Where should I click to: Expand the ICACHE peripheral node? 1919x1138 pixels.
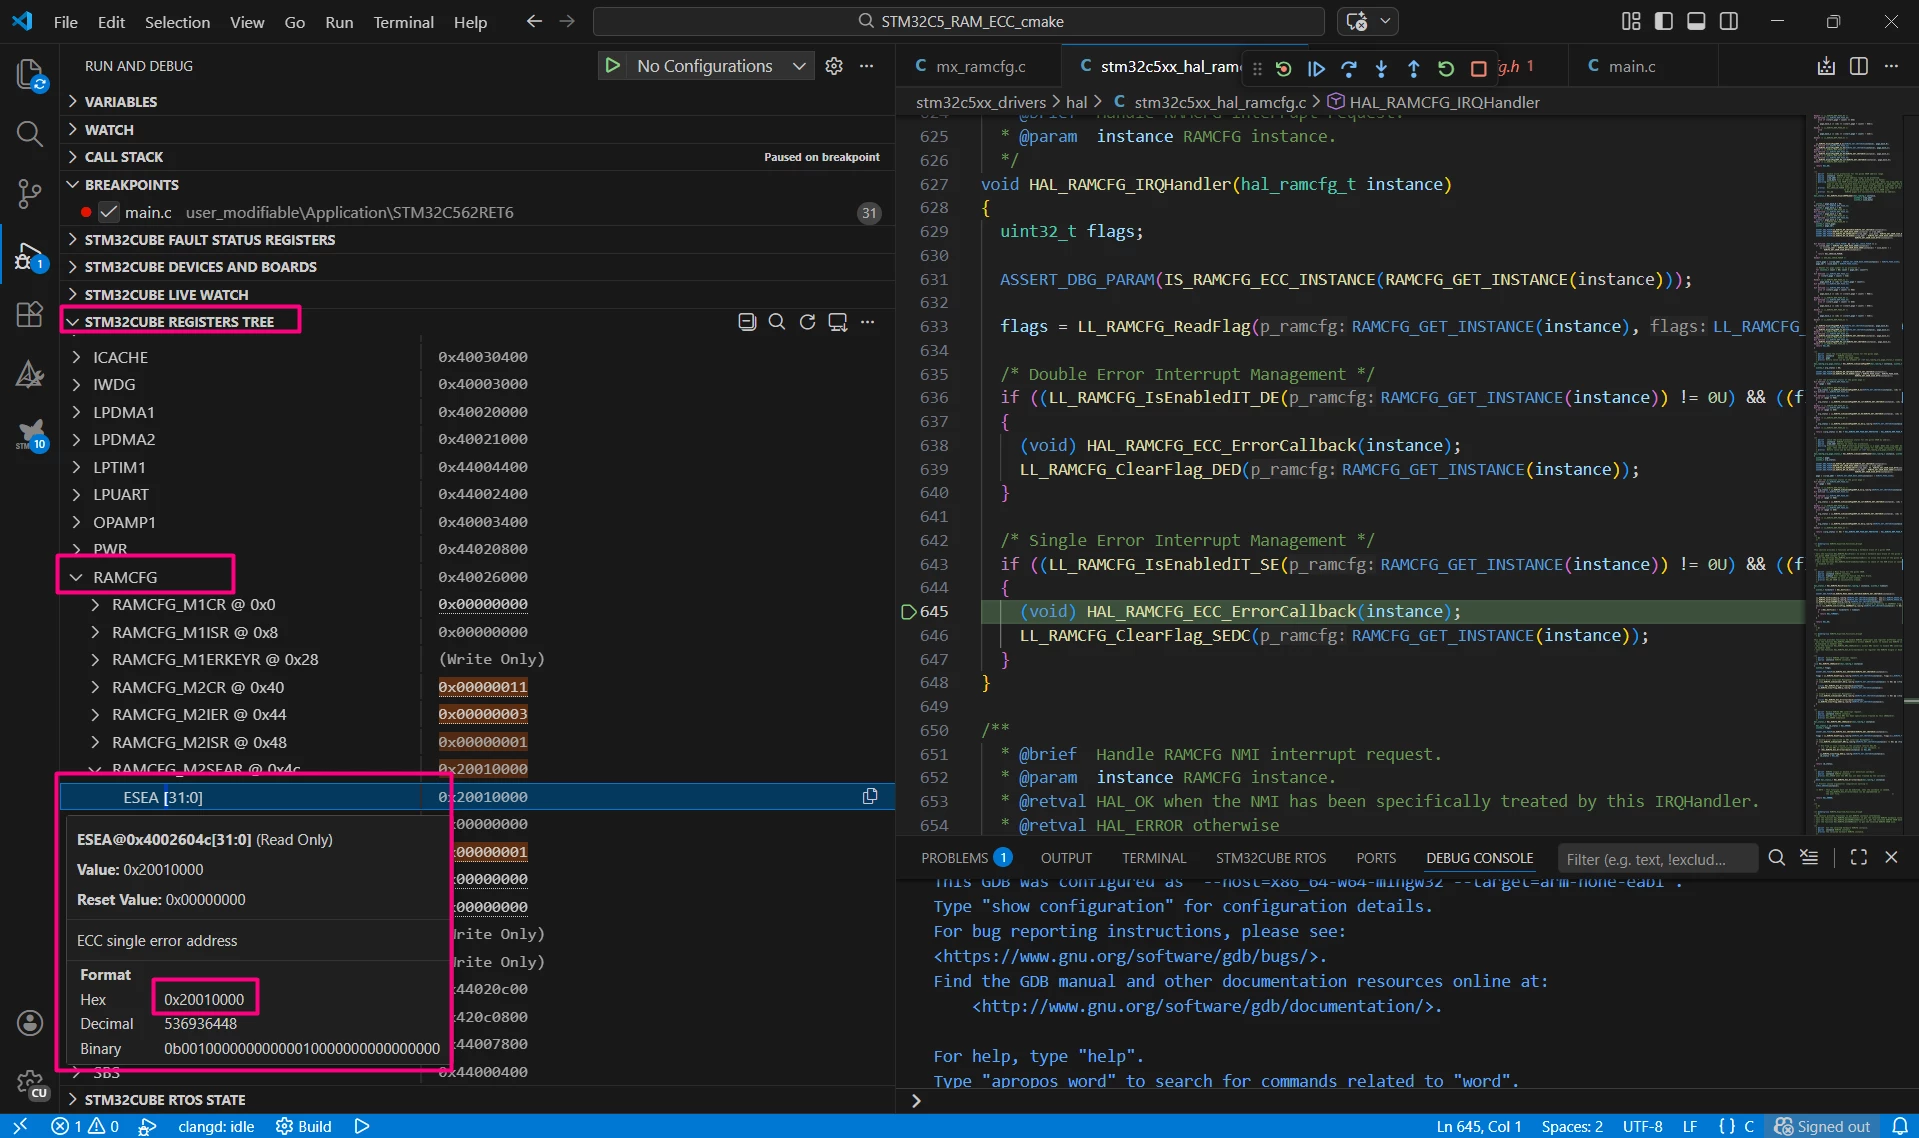coord(76,357)
